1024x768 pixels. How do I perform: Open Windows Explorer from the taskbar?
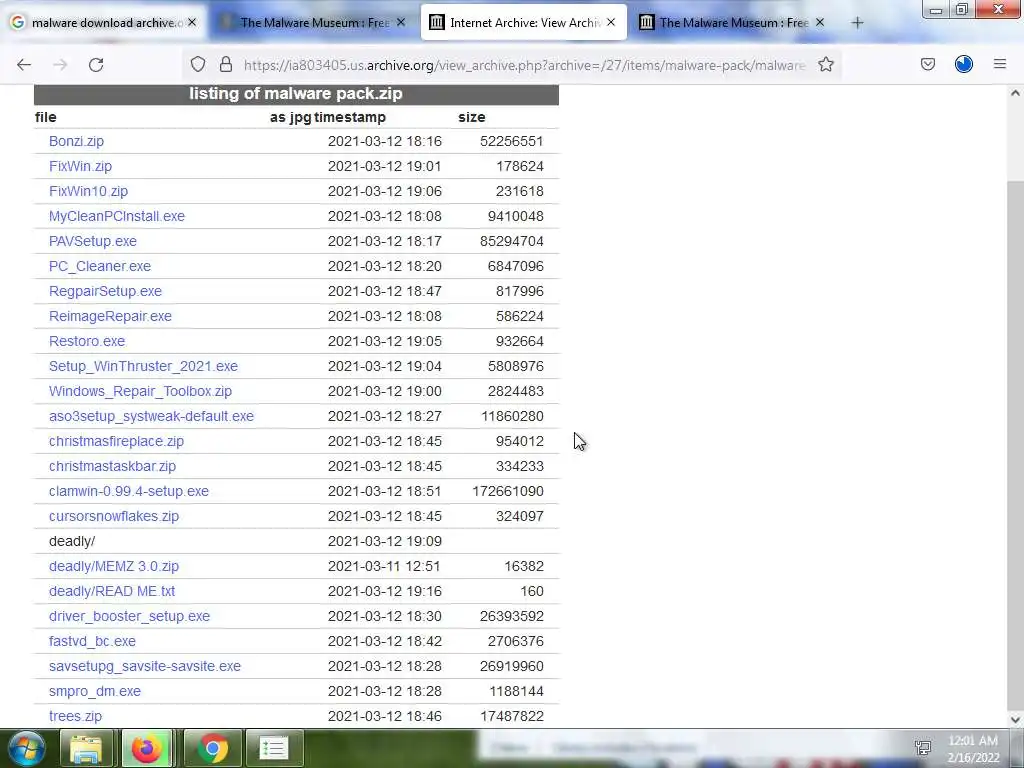(x=86, y=748)
